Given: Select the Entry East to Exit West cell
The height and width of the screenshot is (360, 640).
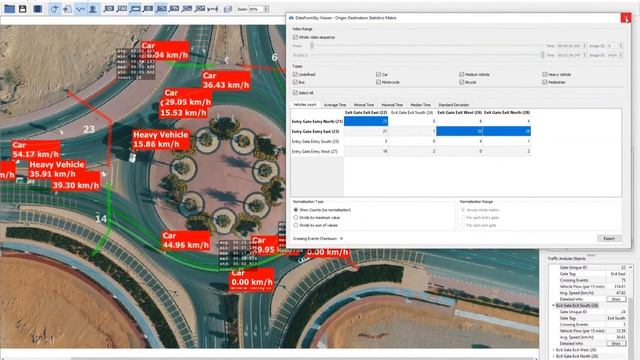Looking at the screenshot, I should 459,131.
